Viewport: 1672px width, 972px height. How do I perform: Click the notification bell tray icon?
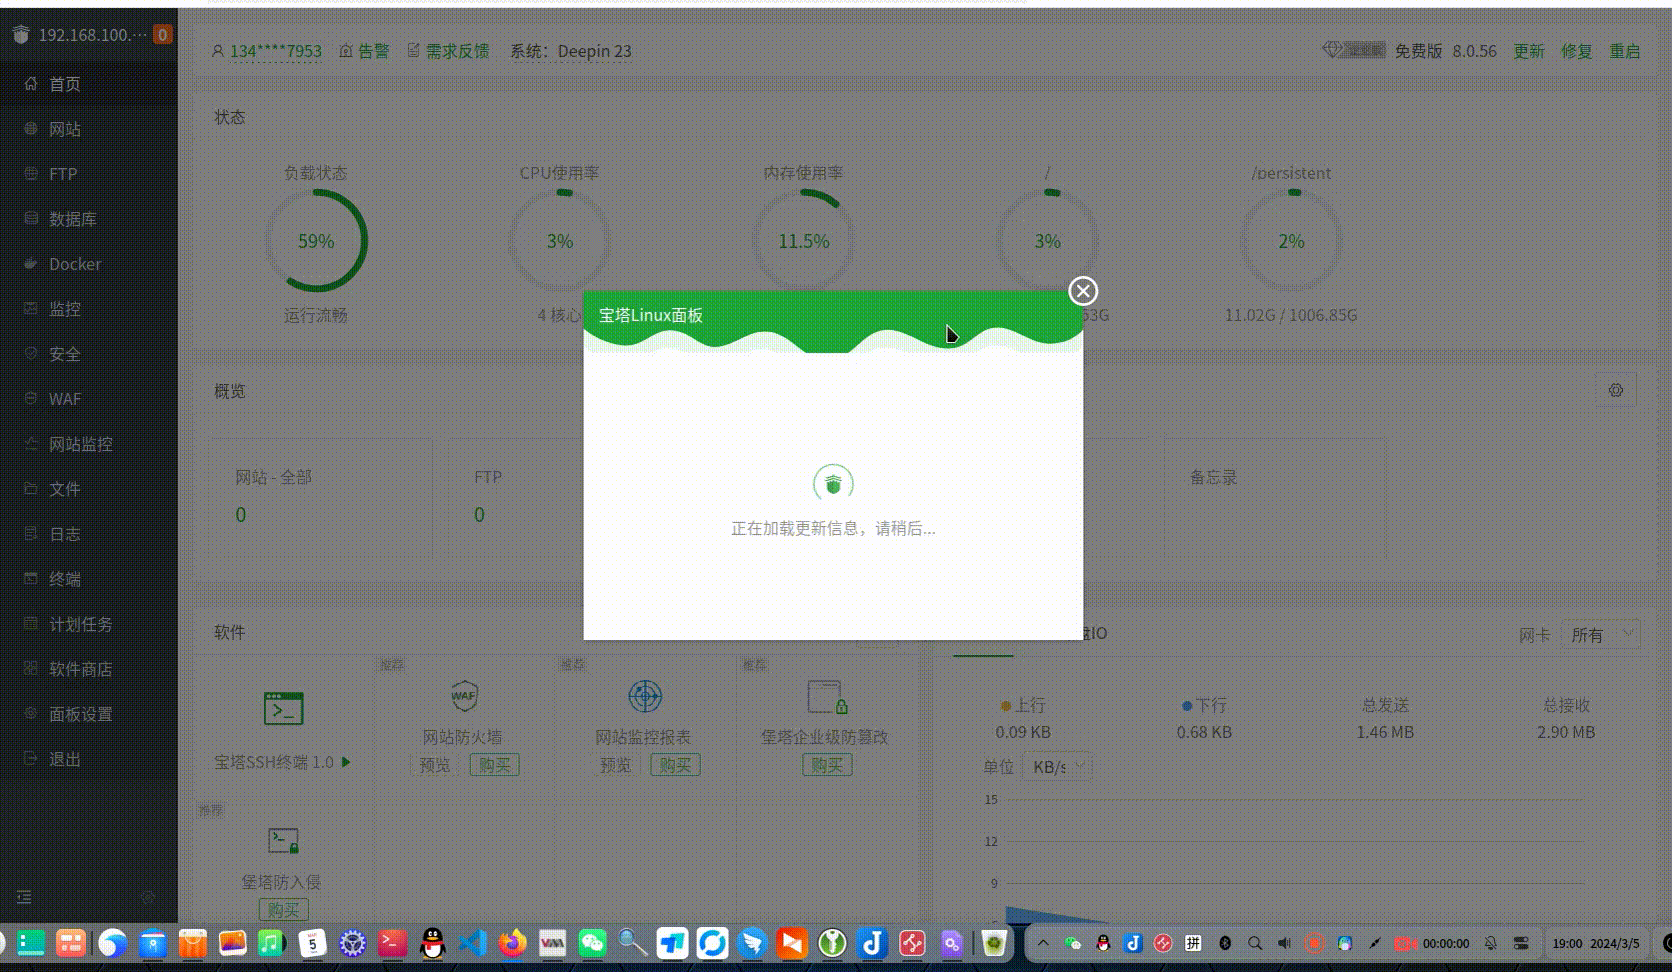1490,943
